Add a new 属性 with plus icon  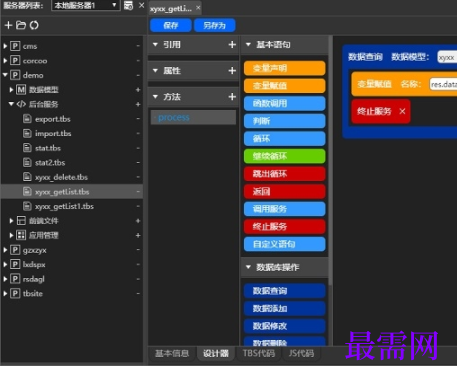tap(232, 71)
